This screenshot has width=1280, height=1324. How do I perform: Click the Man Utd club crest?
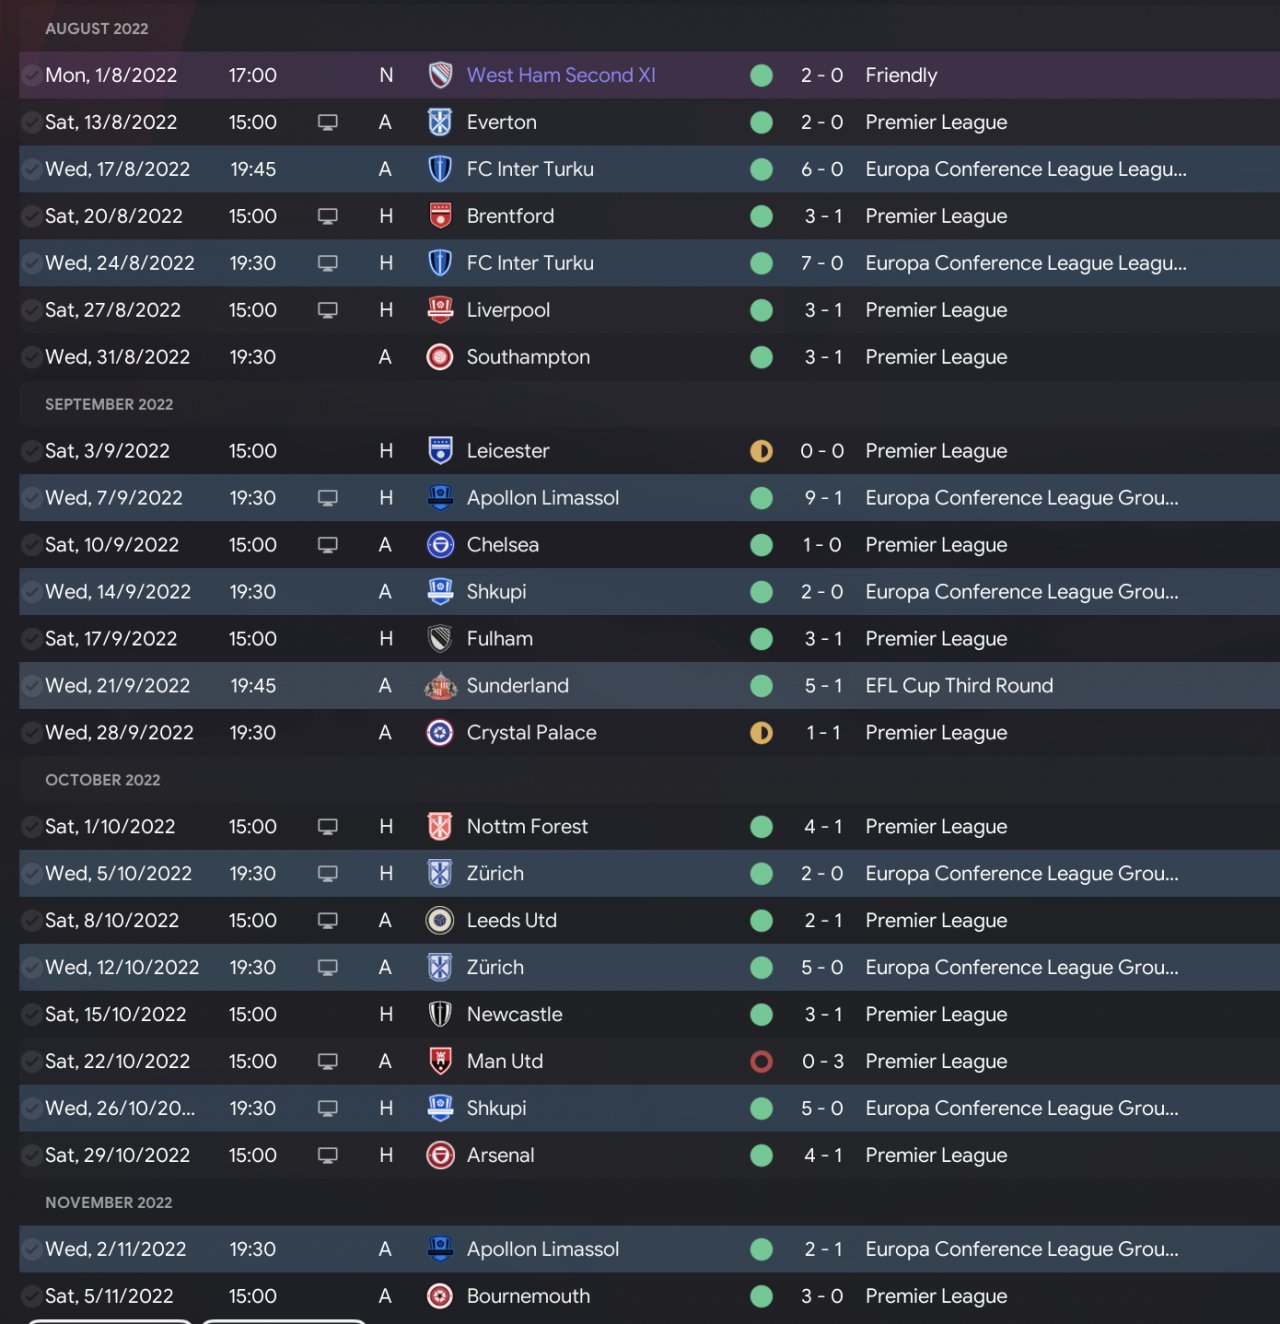click(440, 1061)
